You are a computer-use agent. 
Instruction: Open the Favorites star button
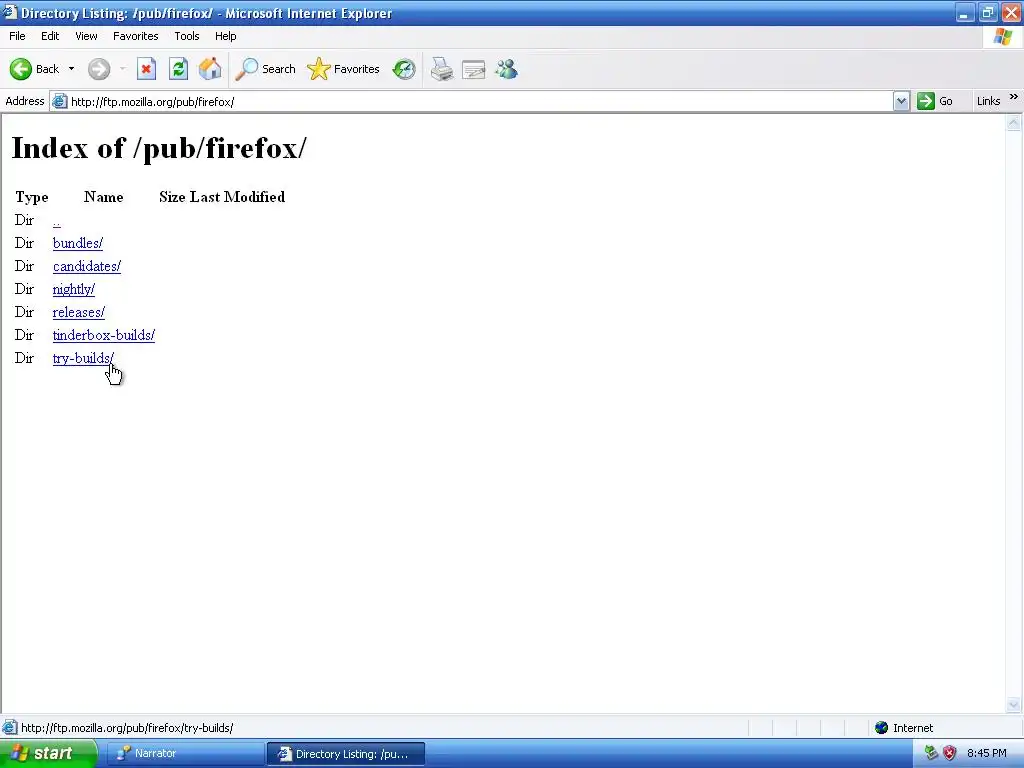(344, 69)
